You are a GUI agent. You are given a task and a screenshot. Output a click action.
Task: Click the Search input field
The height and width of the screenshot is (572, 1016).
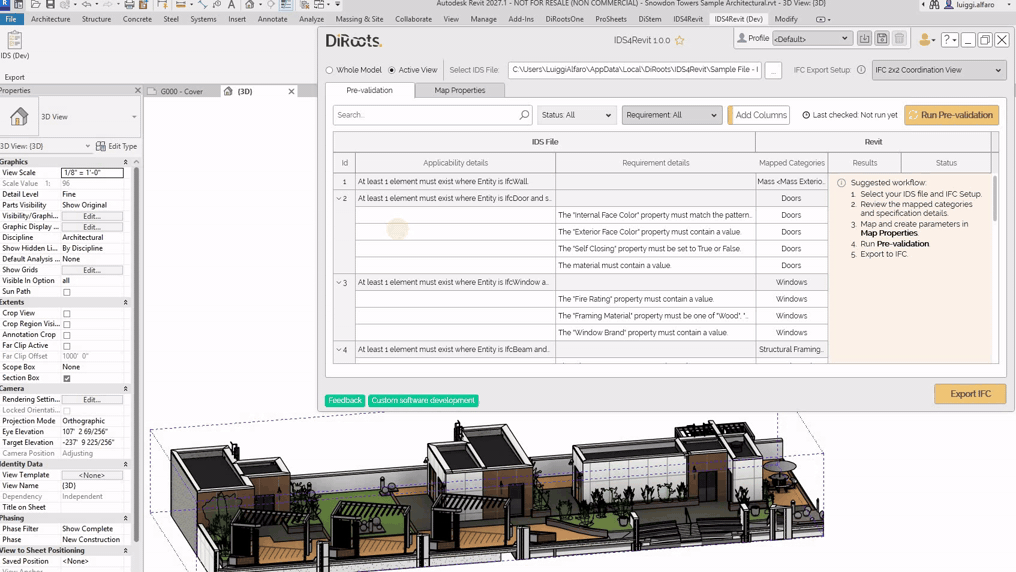point(432,115)
